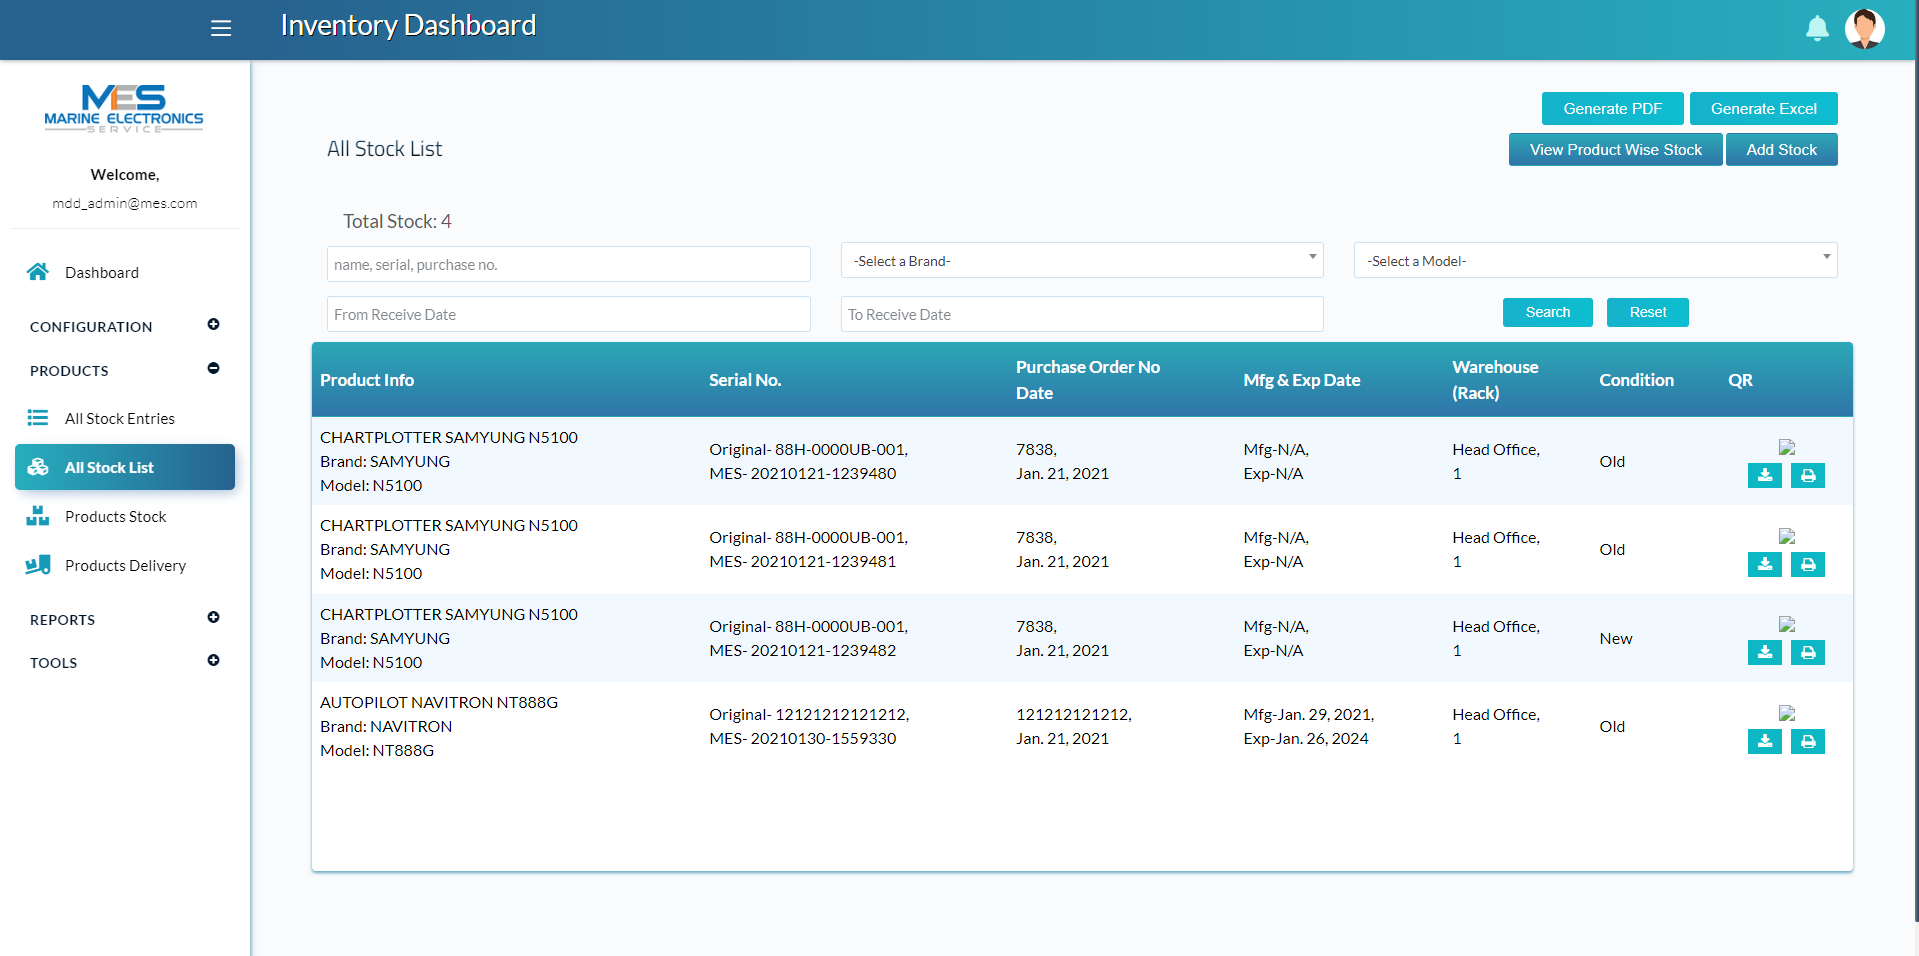1919x956 pixels.
Task: Click mdd_admin@mes.com email text
Action: 125,203
